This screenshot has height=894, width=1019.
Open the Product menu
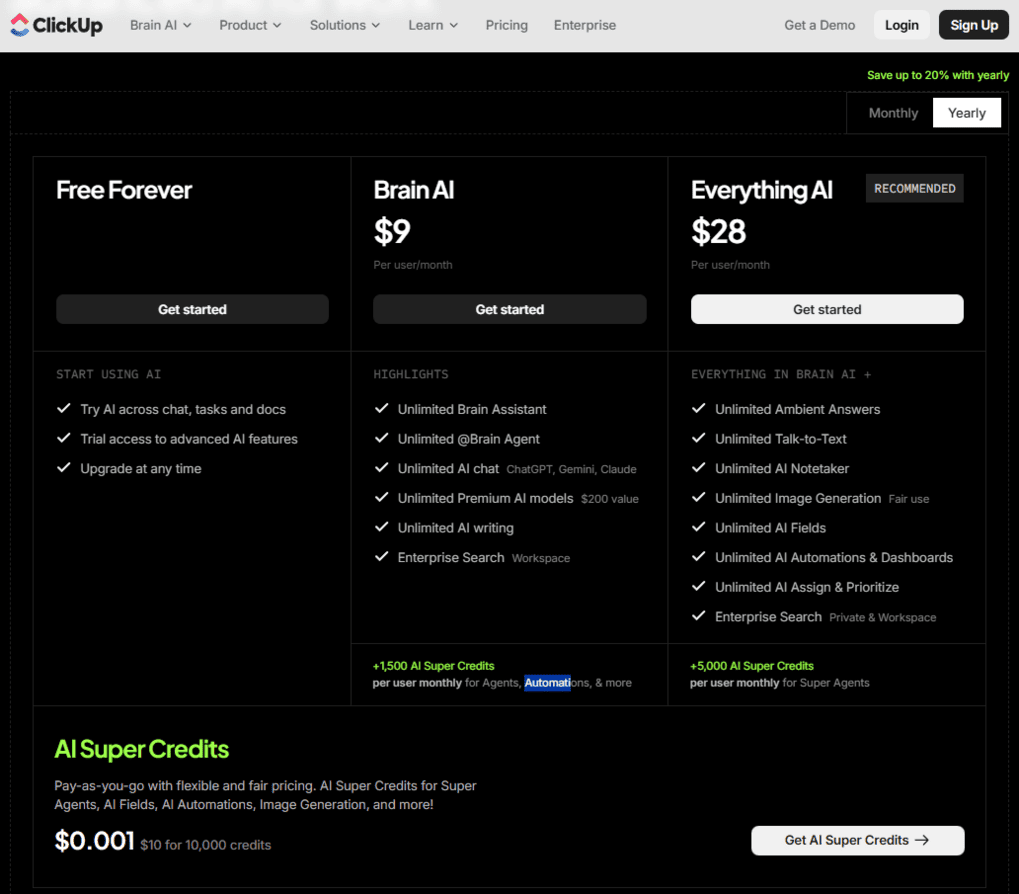249,25
